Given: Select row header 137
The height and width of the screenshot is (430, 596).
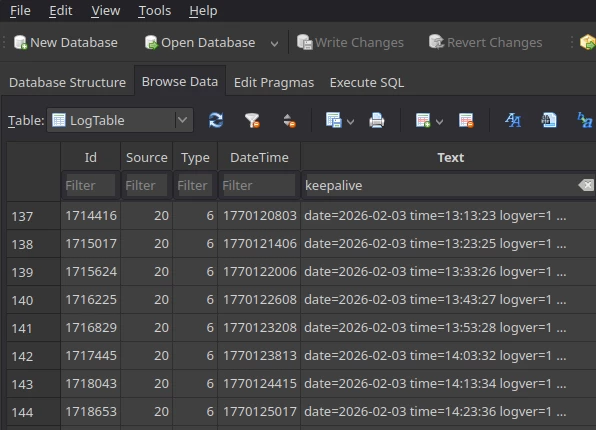Looking at the screenshot, I should tap(33, 216).
